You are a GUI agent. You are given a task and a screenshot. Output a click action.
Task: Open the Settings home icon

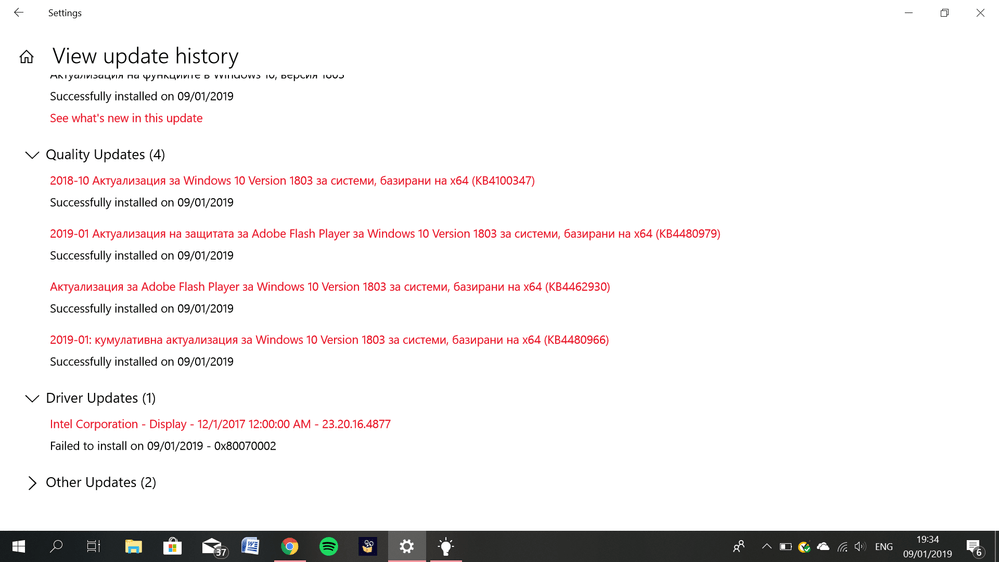[x=26, y=57]
